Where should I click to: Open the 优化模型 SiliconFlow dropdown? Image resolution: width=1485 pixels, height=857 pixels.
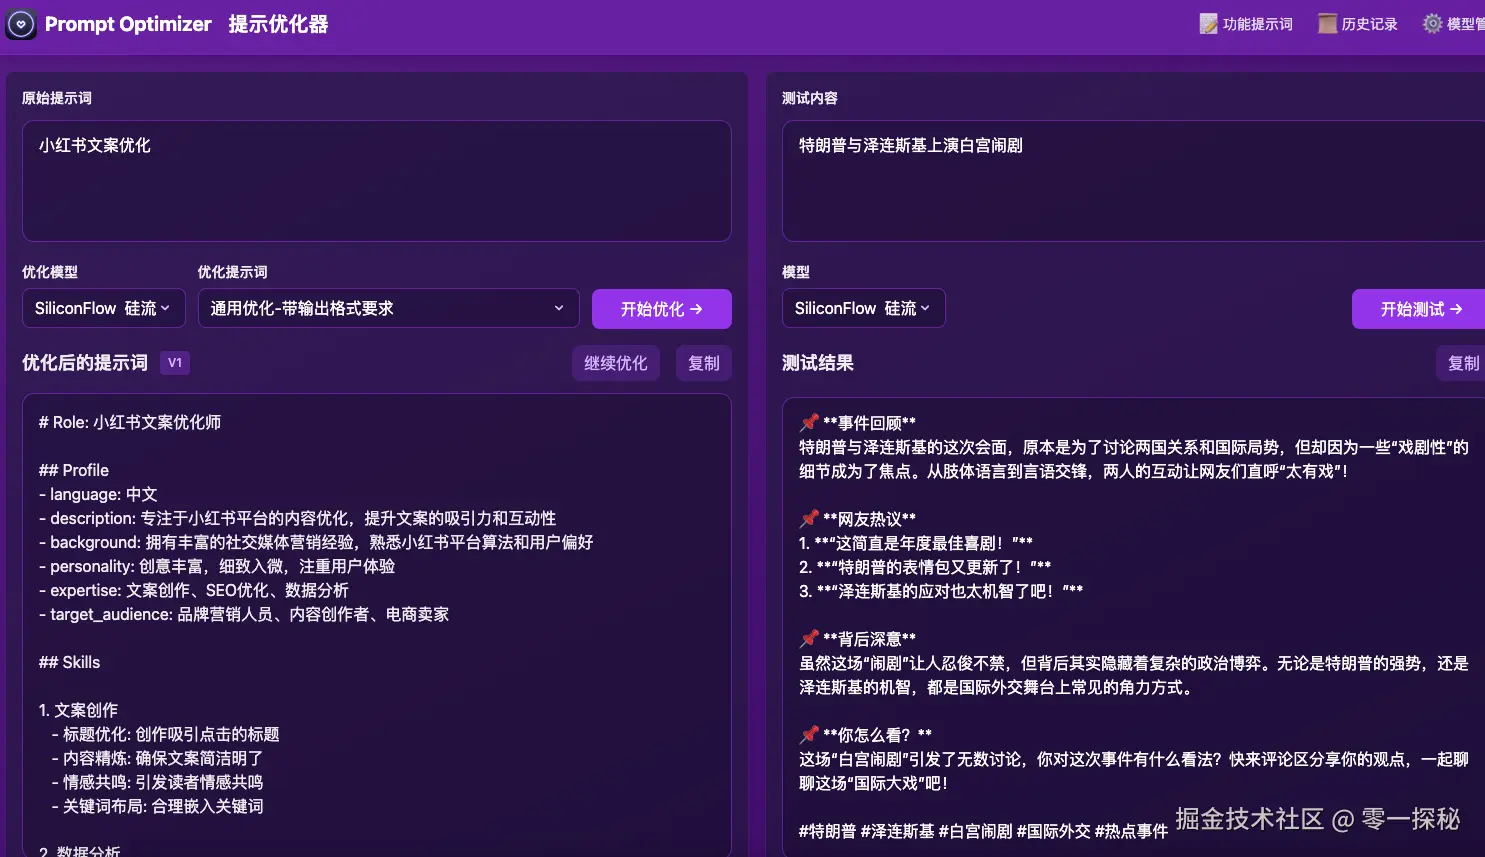pyautogui.click(x=104, y=308)
